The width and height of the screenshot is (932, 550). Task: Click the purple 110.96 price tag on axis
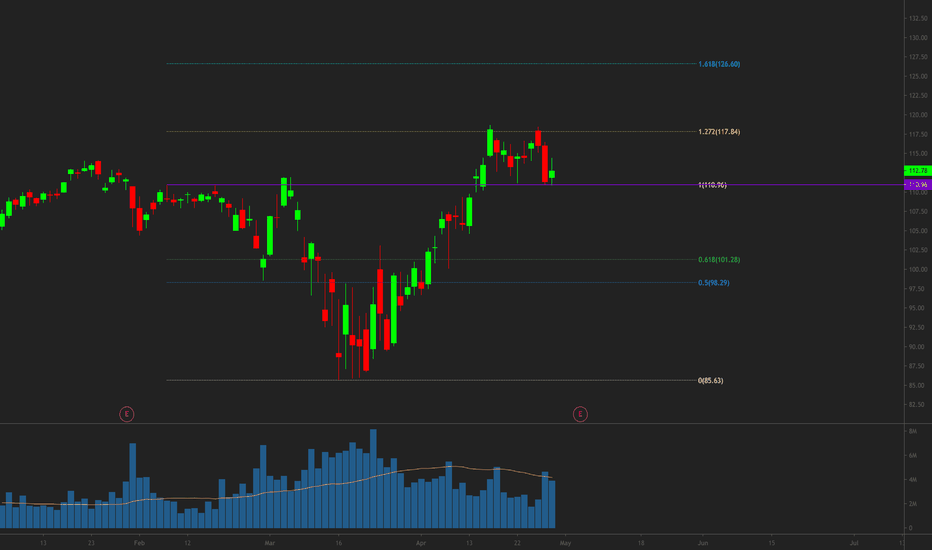[x=918, y=185]
